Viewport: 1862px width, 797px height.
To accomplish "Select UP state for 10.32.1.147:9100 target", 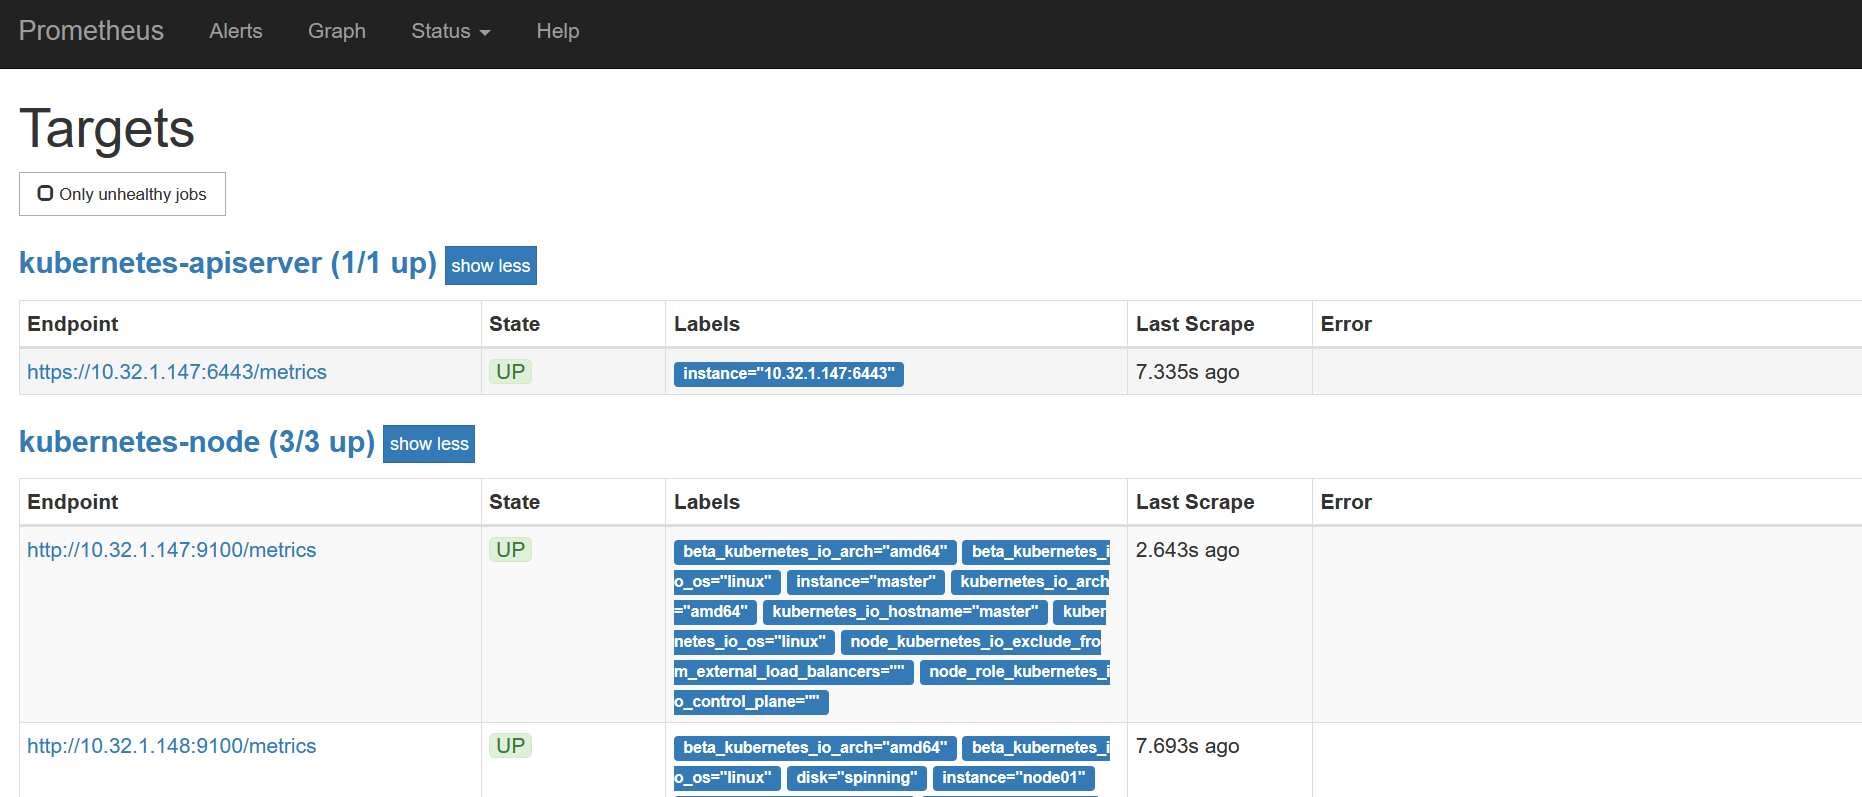I will (510, 550).
